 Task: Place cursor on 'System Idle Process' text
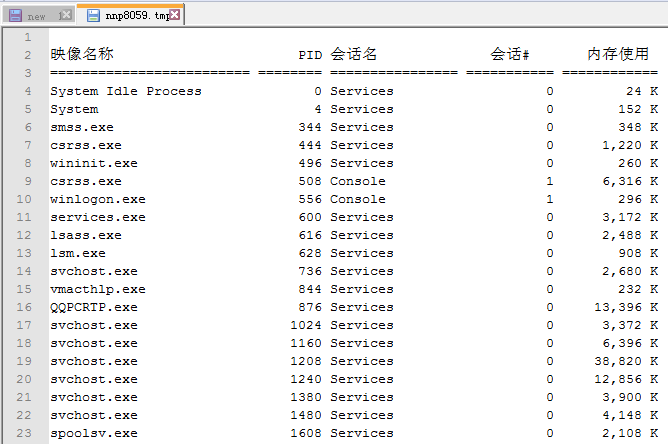pos(125,91)
